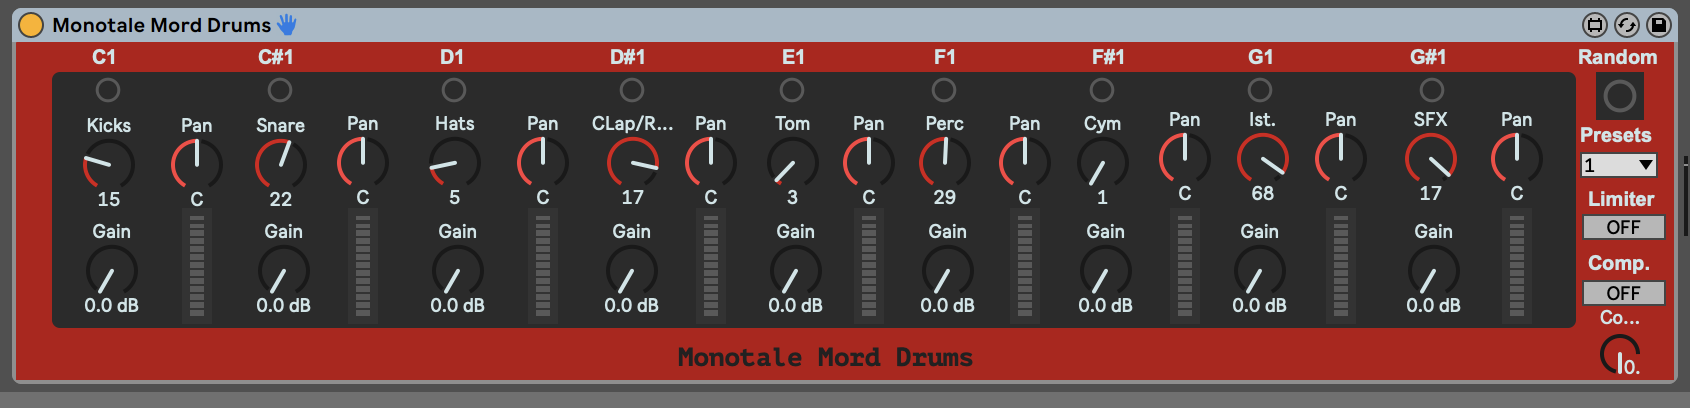Click the G#1 trigger circle above SFX

coord(1432,90)
